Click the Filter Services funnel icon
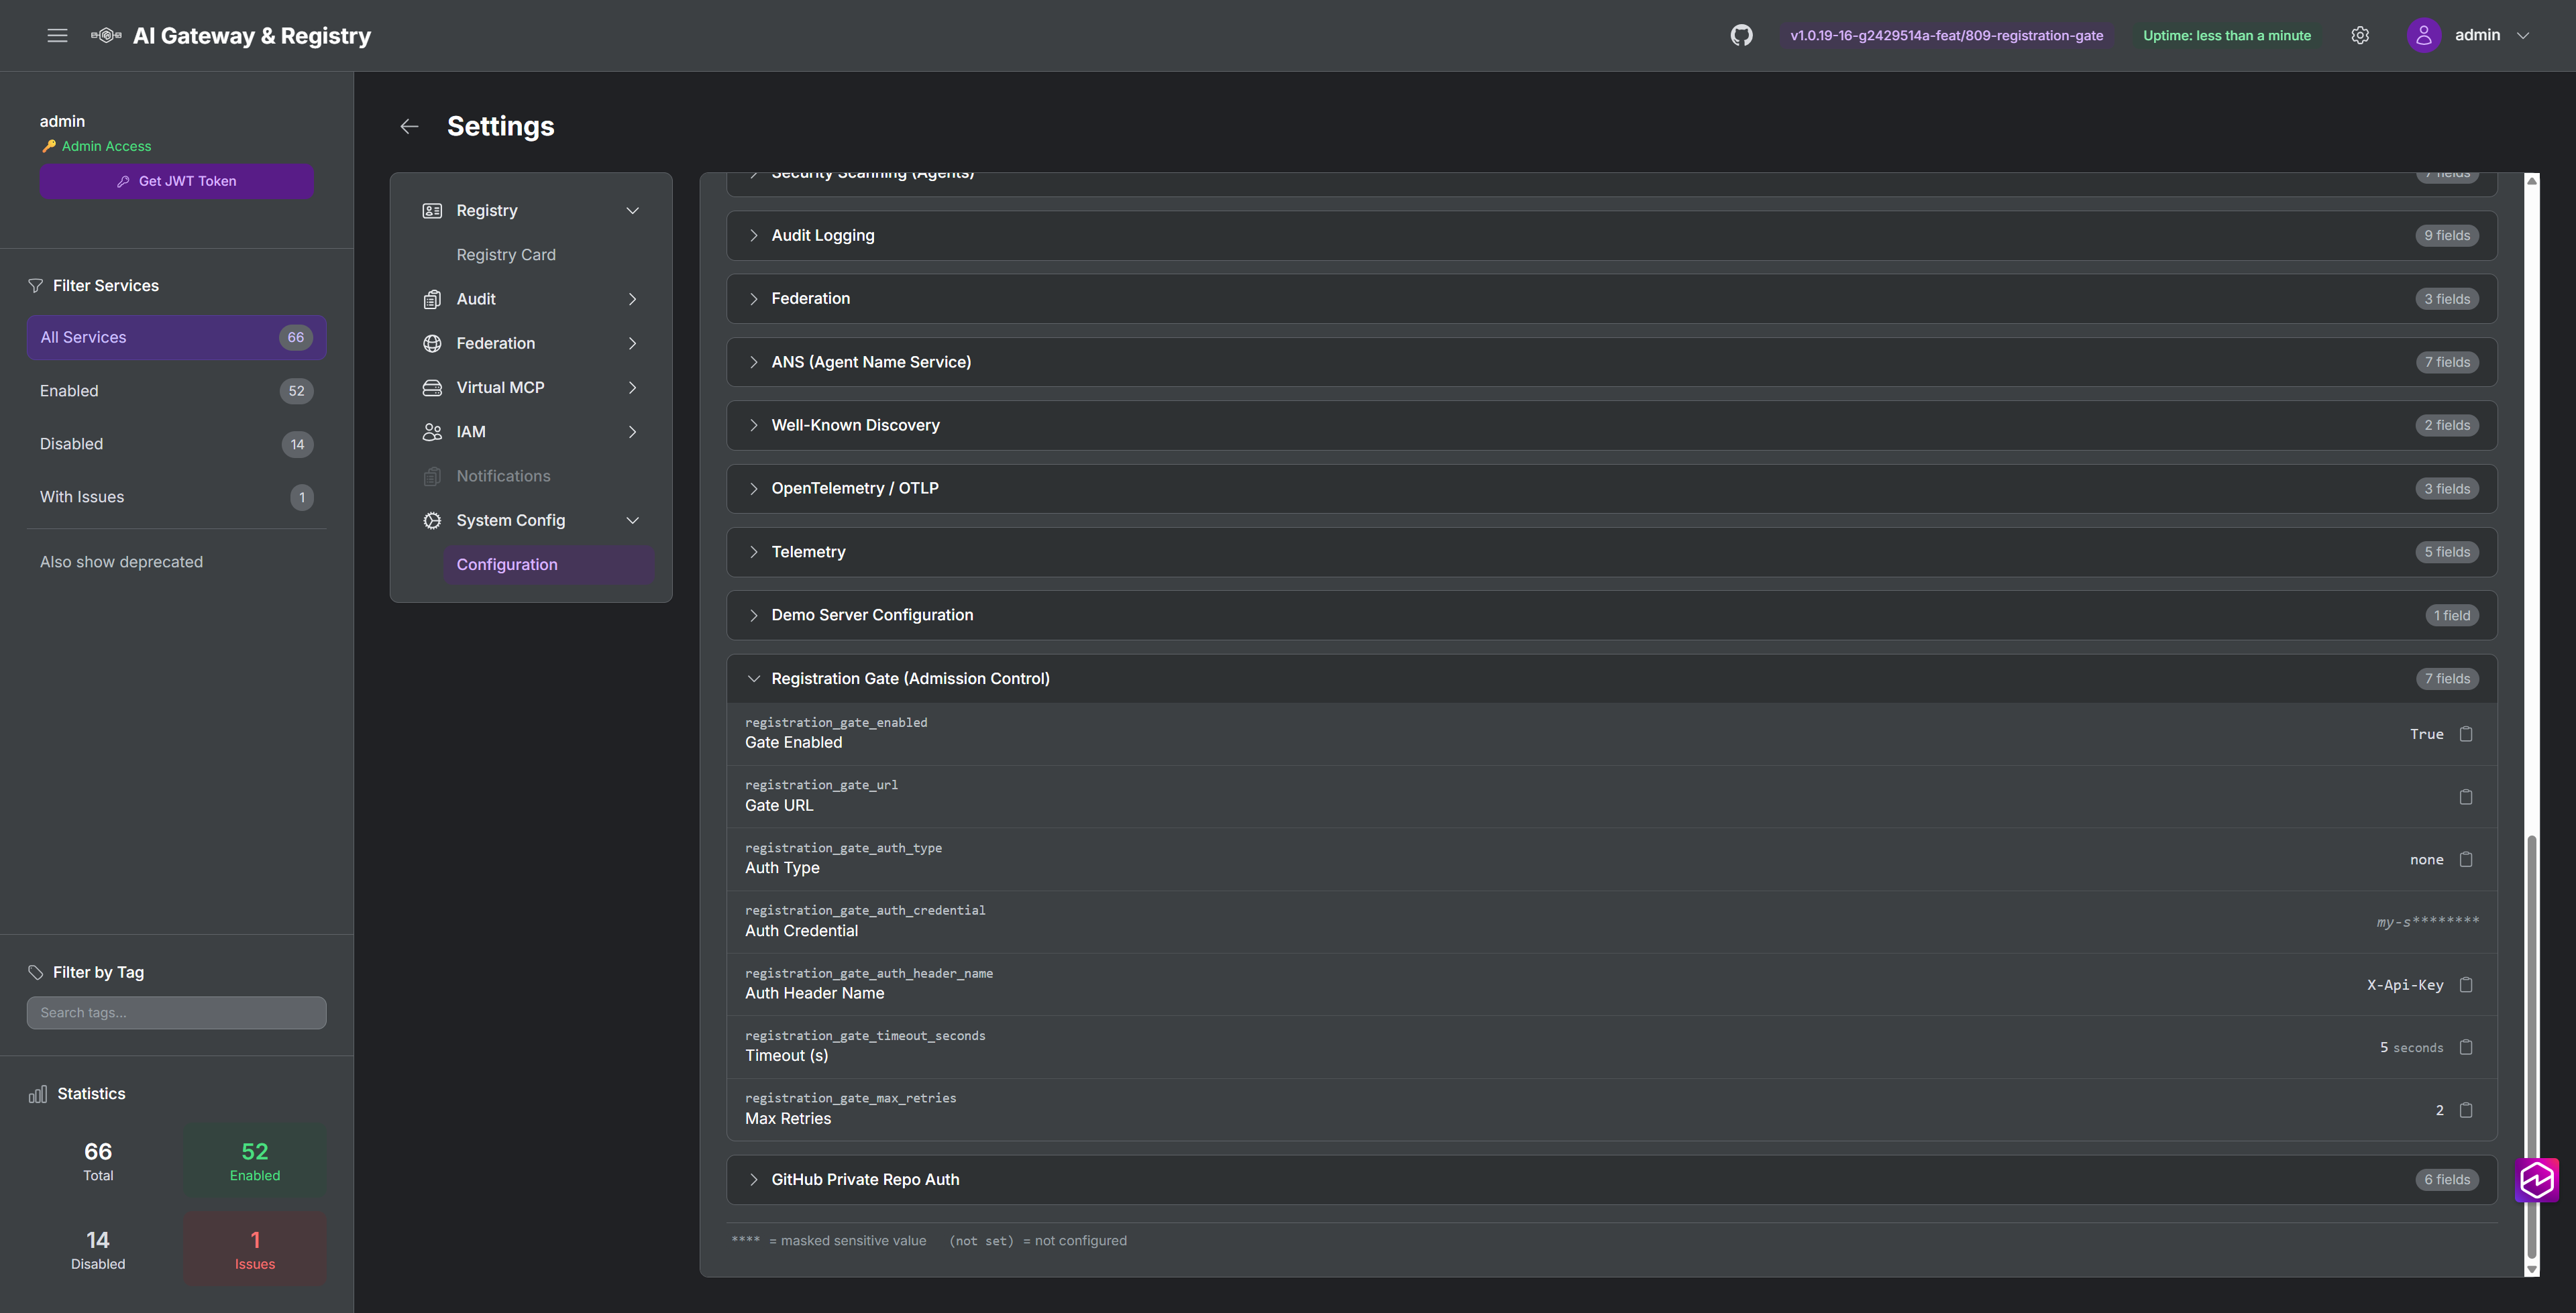Image resolution: width=2576 pixels, height=1313 pixels. pyautogui.click(x=35, y=286)
